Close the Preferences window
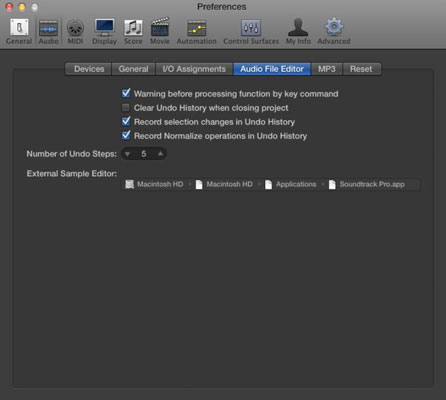446x400 pixels. (x=9, y=7)
